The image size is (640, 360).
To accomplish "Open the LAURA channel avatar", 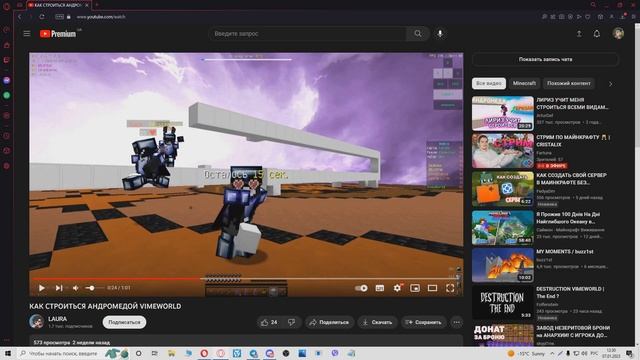I will (x=36, y=322).
